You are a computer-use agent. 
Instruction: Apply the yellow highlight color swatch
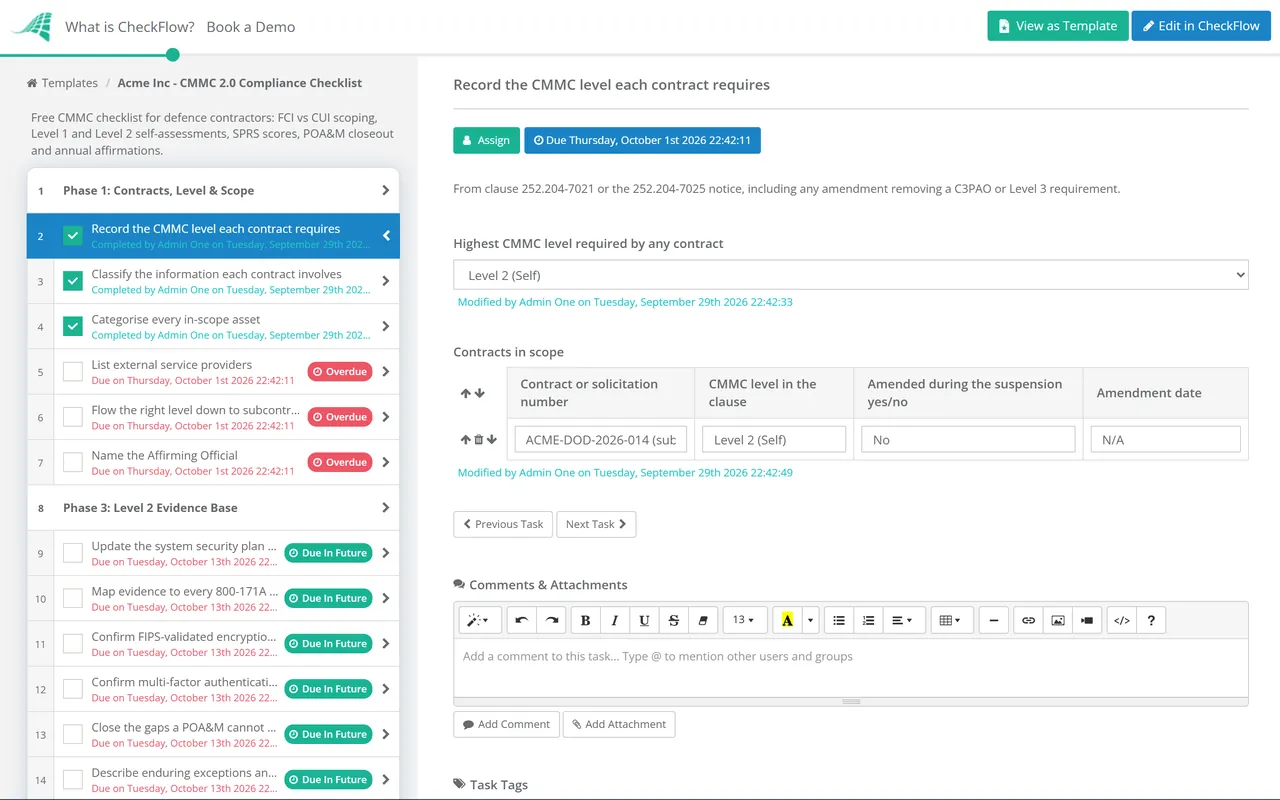787,620
